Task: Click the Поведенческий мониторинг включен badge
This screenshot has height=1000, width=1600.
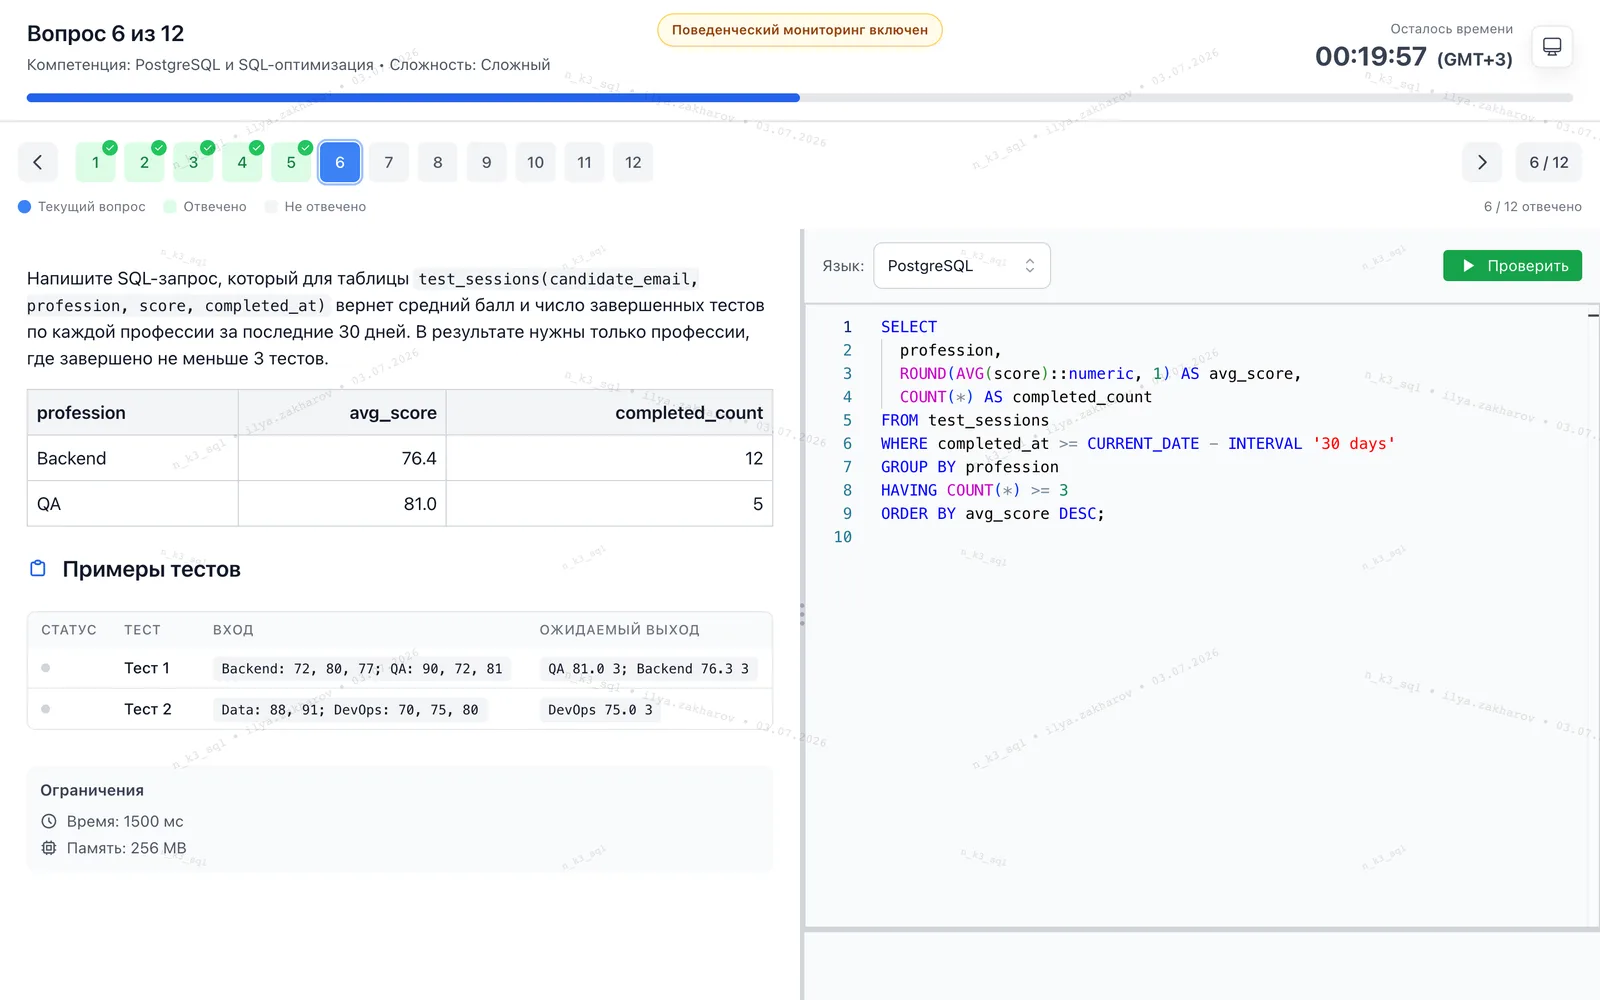Action: pyautogui.click(x=800, y=30)
